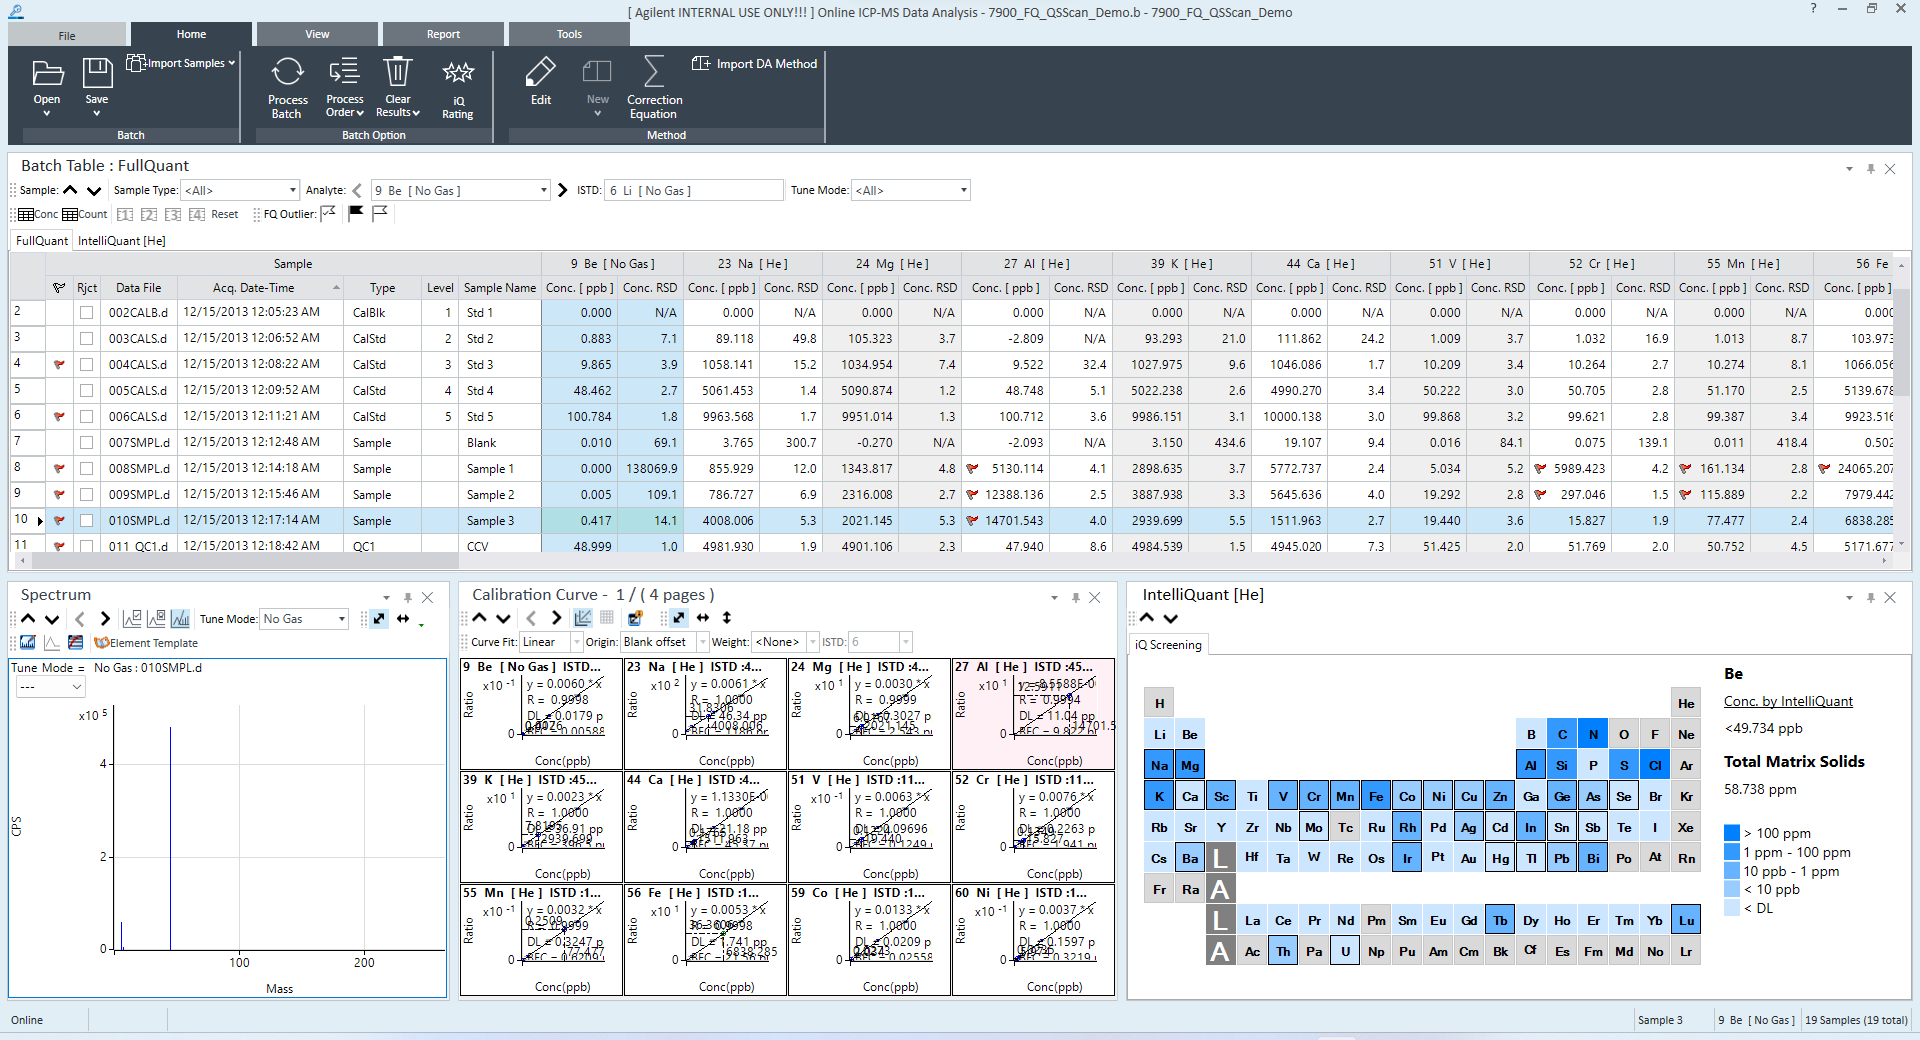Image resolution: width=1920 pixels, height=1040 pixels.
Task: Open the Process Order options
Action: [x=344, y=106]
